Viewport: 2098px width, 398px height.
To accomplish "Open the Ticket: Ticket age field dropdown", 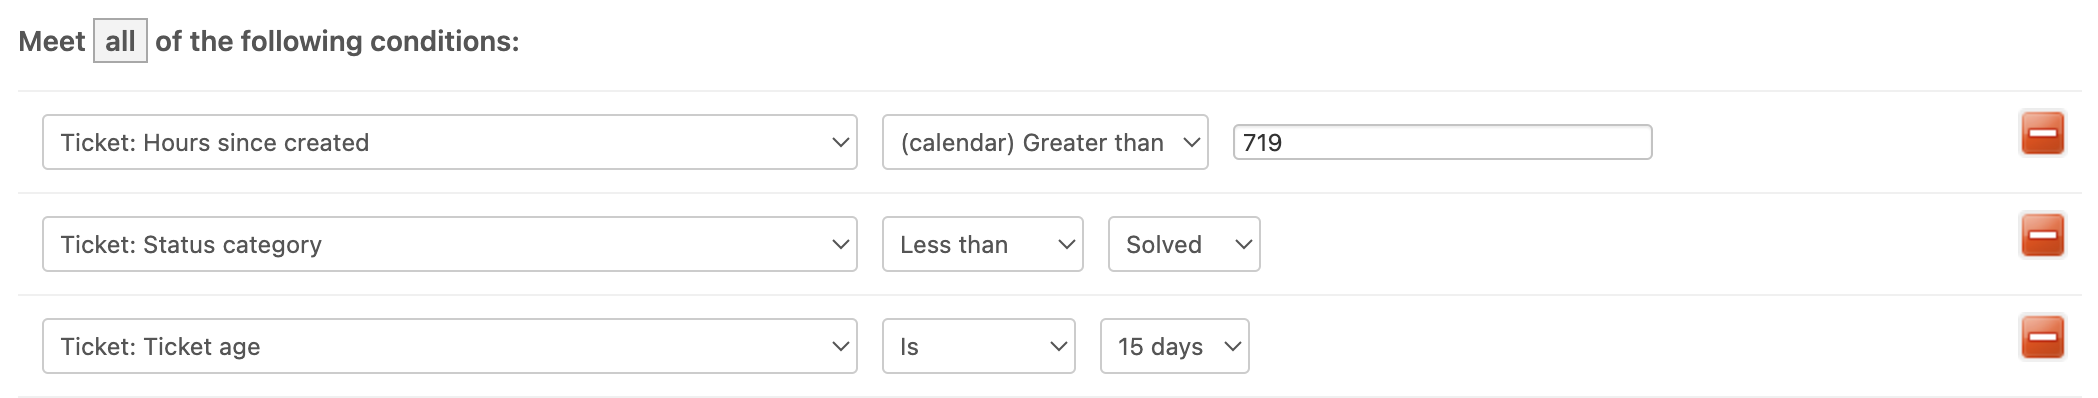I will (x=450, y=346).
